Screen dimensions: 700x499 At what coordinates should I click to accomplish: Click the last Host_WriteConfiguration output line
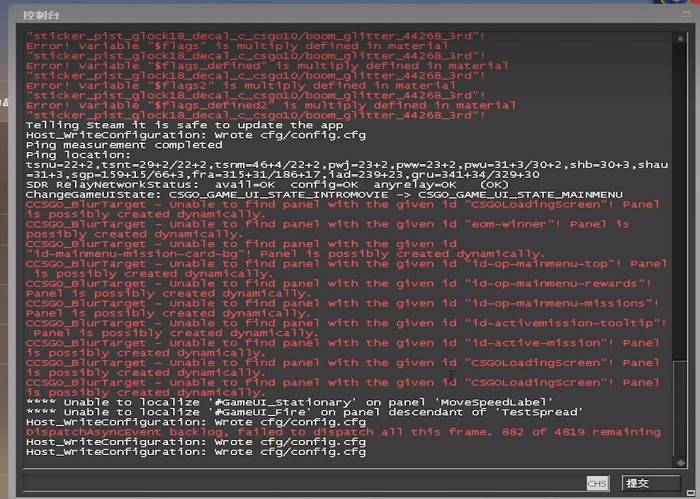point(196,451)
